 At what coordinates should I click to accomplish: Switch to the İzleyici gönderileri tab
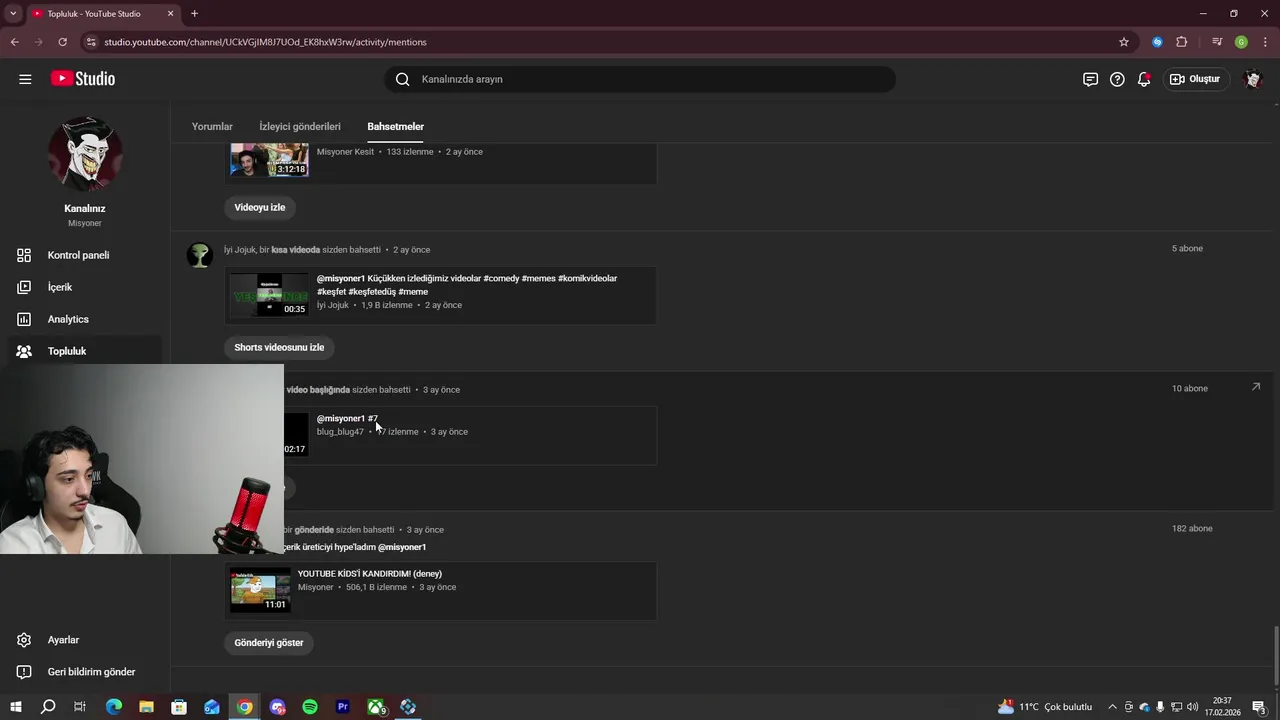pyautogui.click(x=300, y=127)
